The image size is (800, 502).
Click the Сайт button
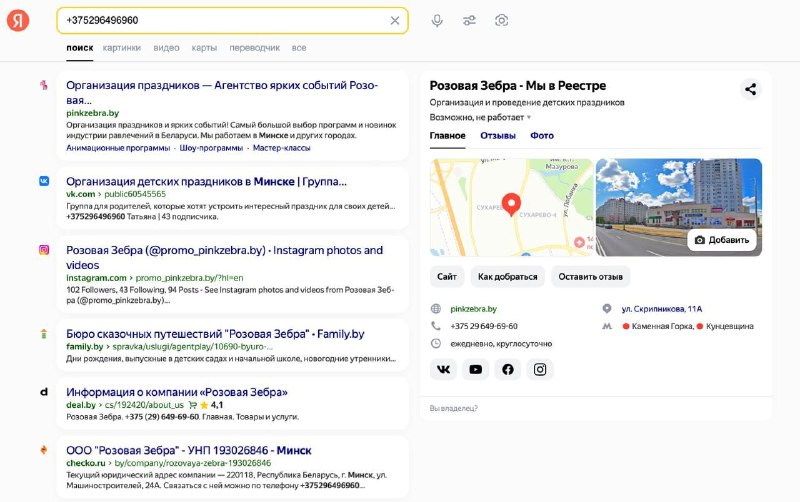pyautogui.click(x=447, y=277)
